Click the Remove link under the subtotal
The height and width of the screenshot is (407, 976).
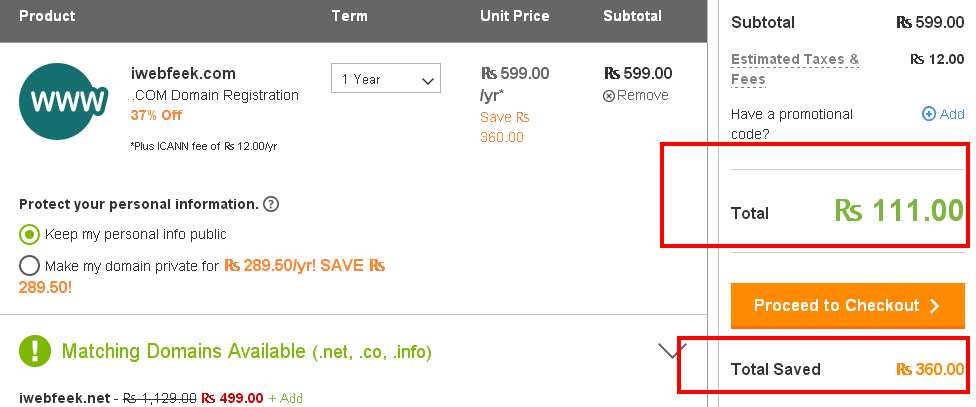point(643,96)
